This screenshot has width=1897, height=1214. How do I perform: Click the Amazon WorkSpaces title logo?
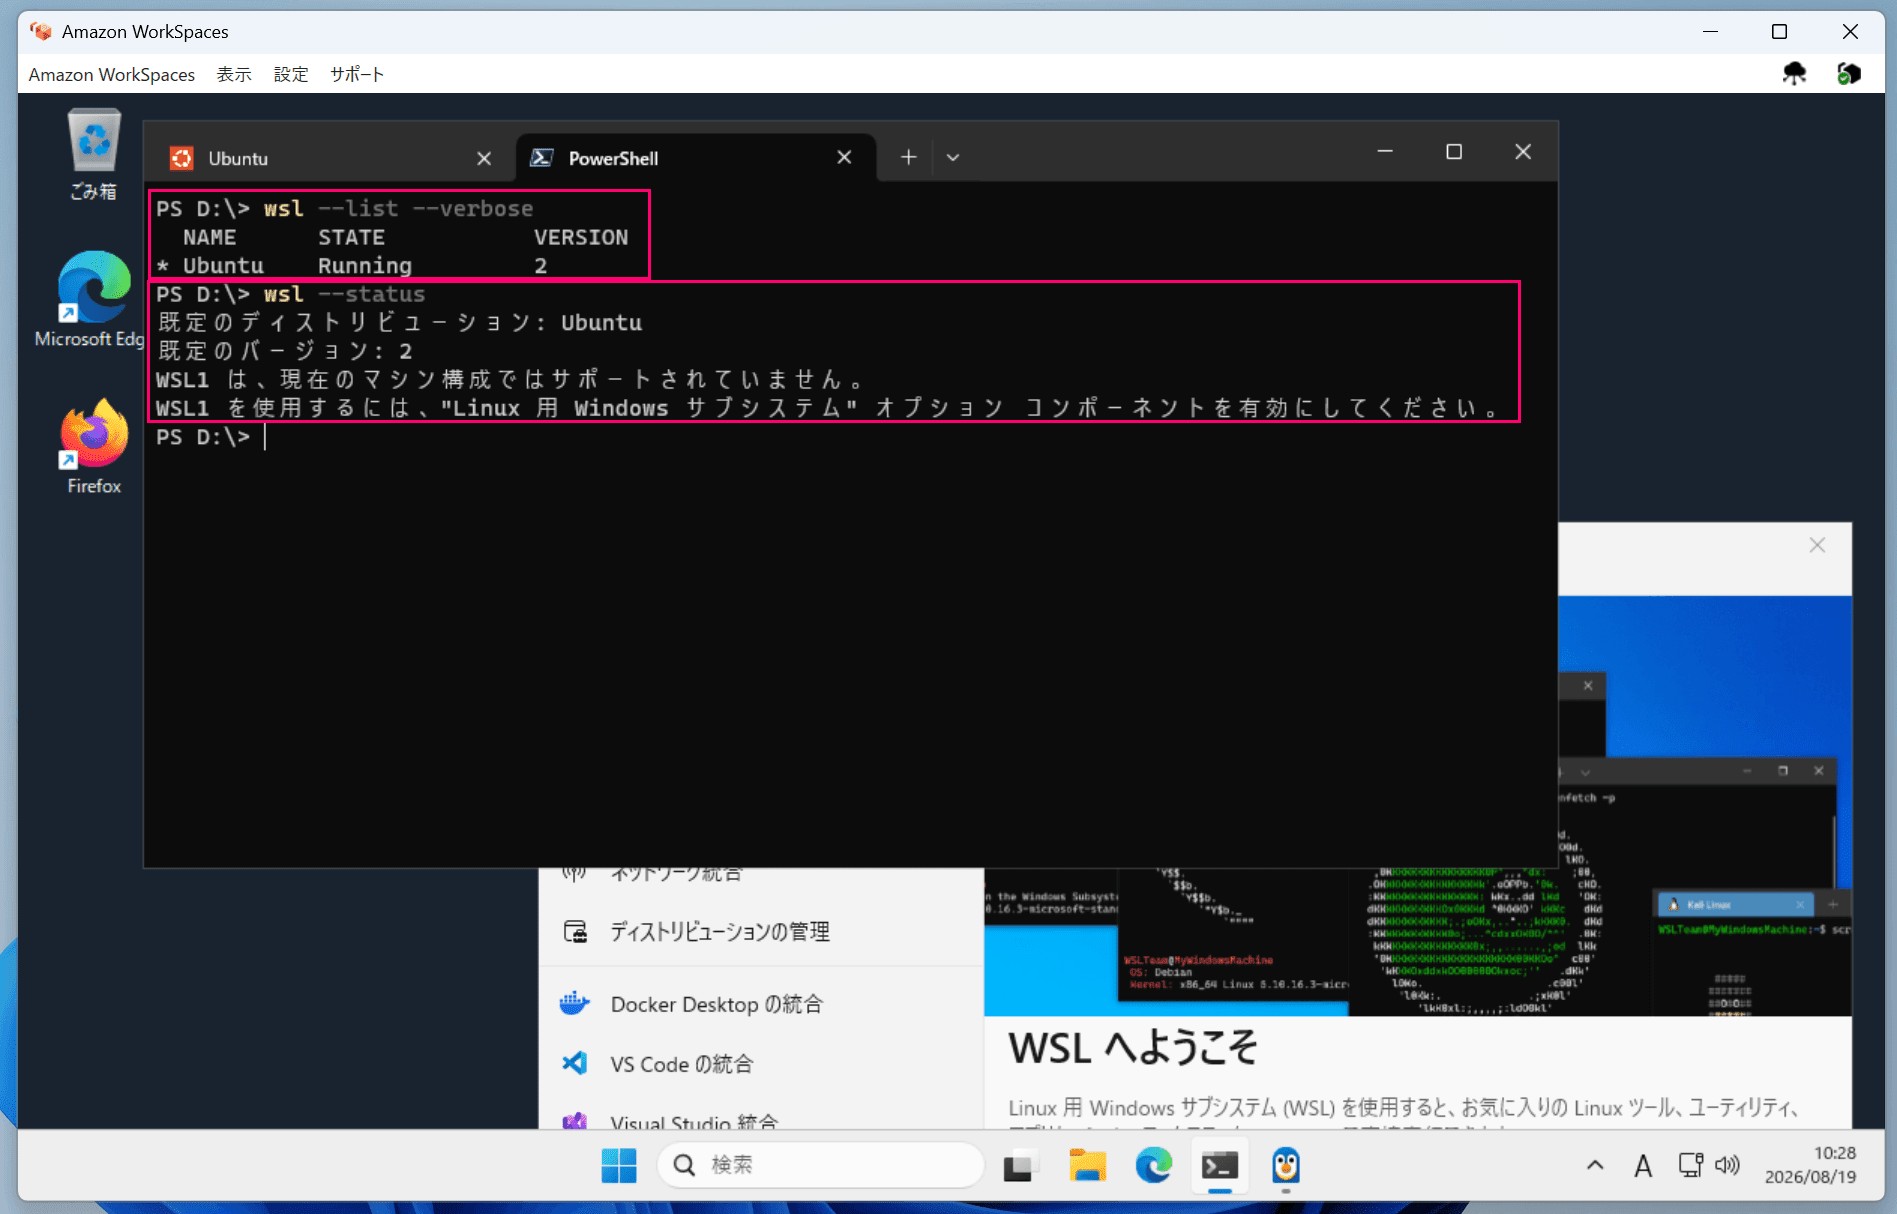41,31
